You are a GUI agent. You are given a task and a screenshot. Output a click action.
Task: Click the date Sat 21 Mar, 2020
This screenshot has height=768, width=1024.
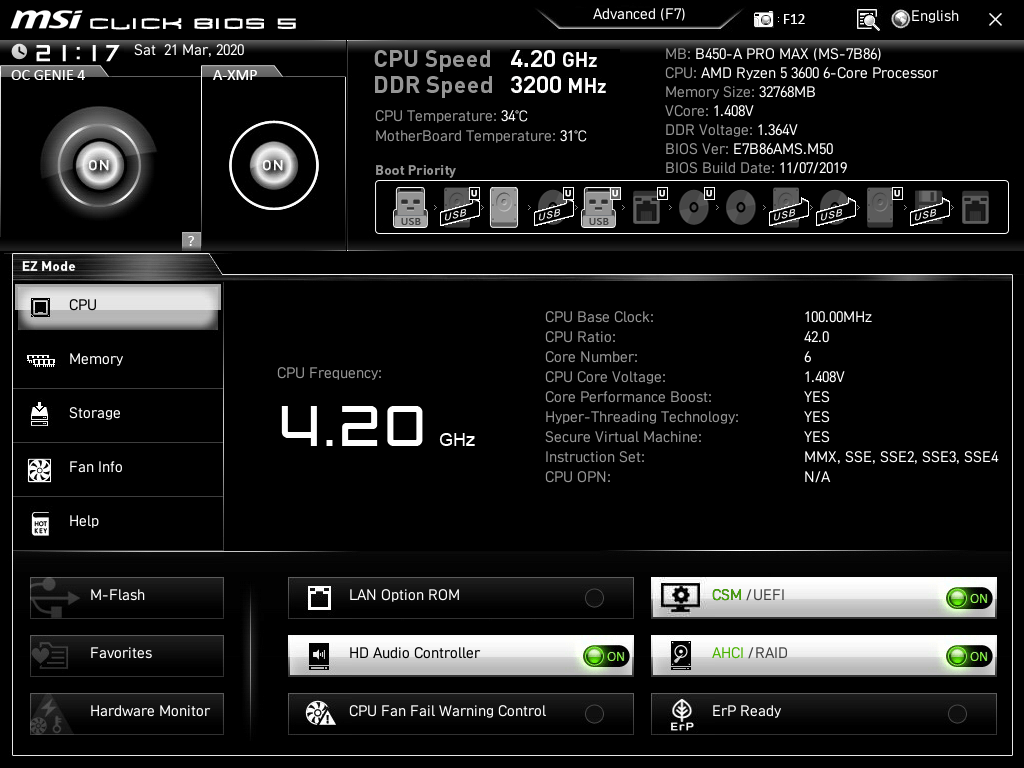click(x=189, y=50)
